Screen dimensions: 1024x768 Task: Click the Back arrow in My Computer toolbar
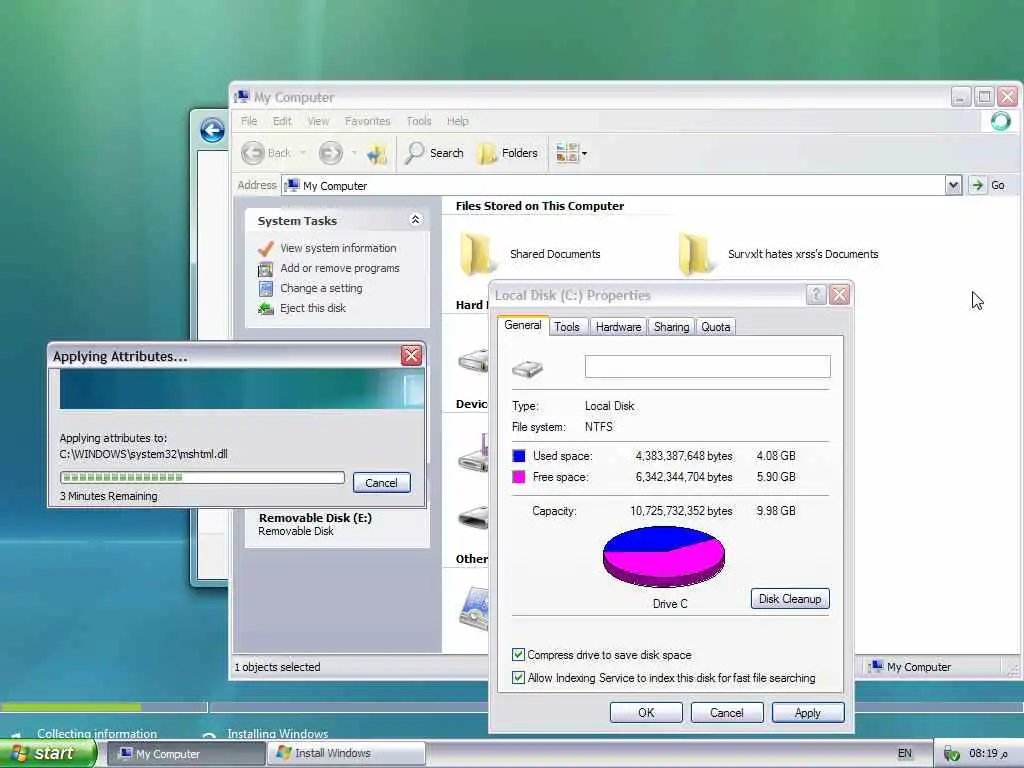tap(253, 153)
